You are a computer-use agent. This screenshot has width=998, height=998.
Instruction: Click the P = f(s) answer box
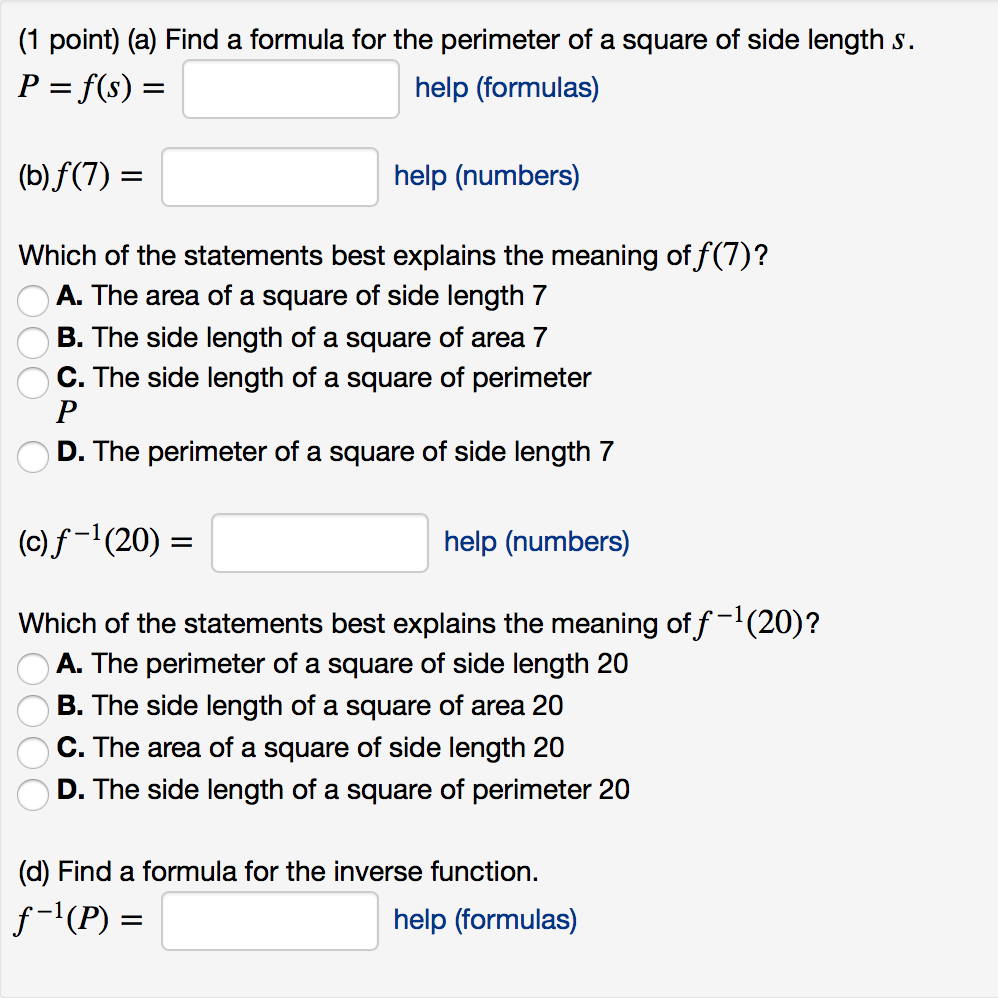tap(290, 89)
